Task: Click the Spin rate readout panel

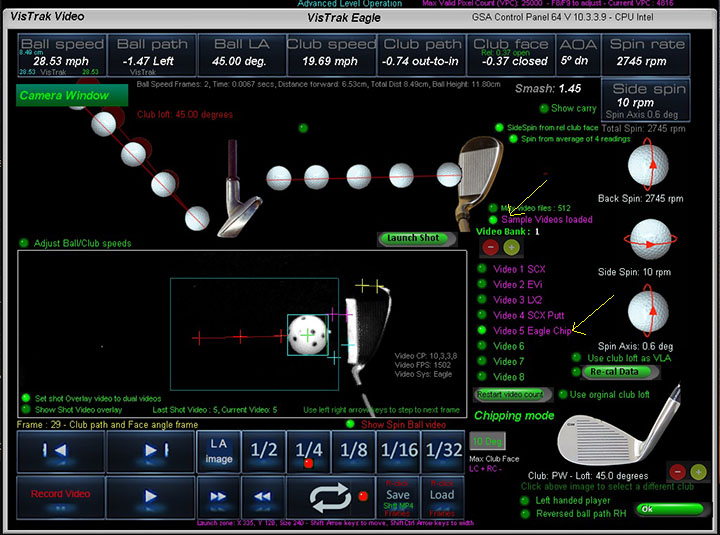Action: tap(646, 55)
